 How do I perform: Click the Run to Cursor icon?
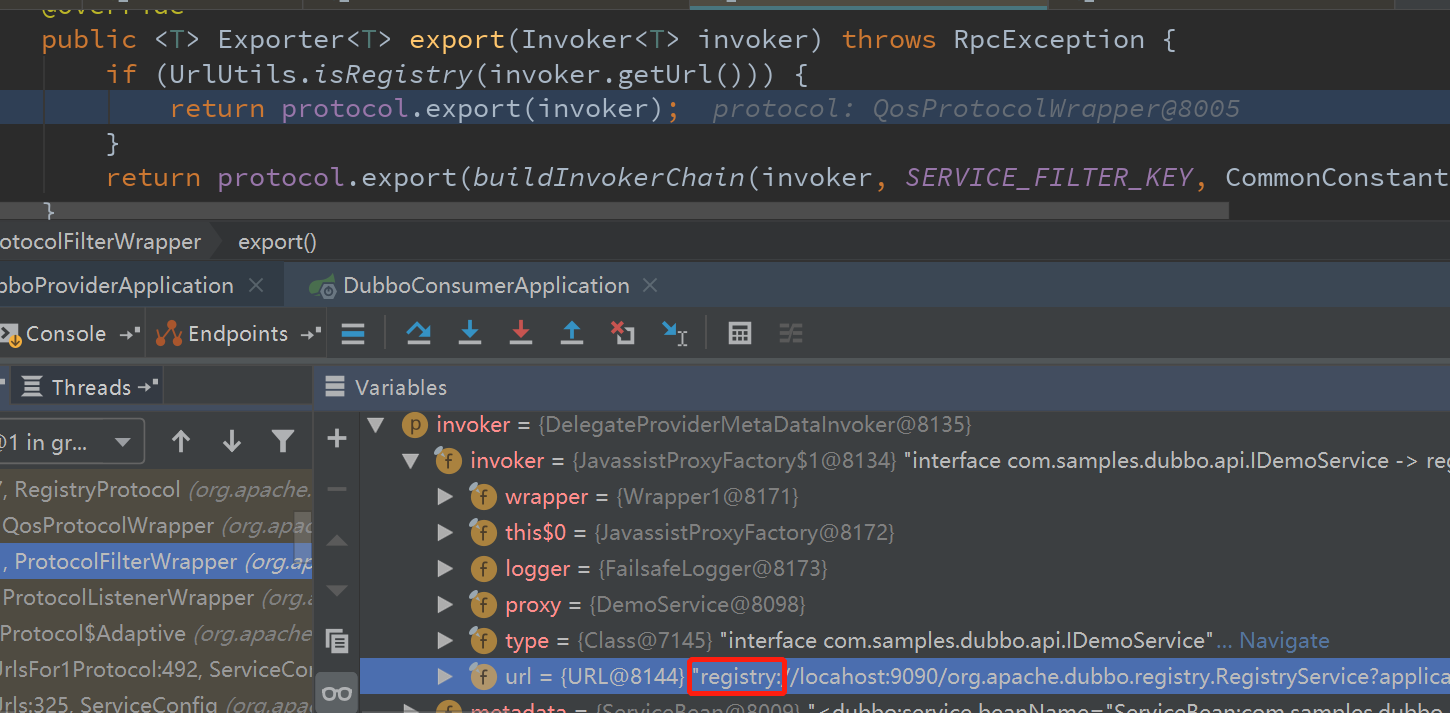click(x=675, y=334)
